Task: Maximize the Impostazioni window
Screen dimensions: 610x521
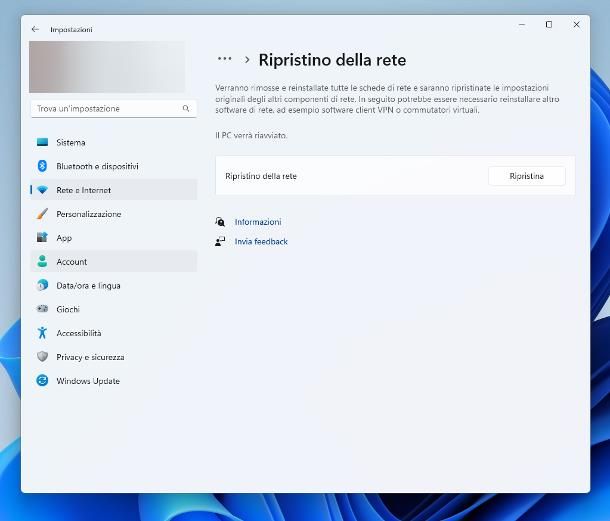Action: pyautogui.click(x=549, y=25)
